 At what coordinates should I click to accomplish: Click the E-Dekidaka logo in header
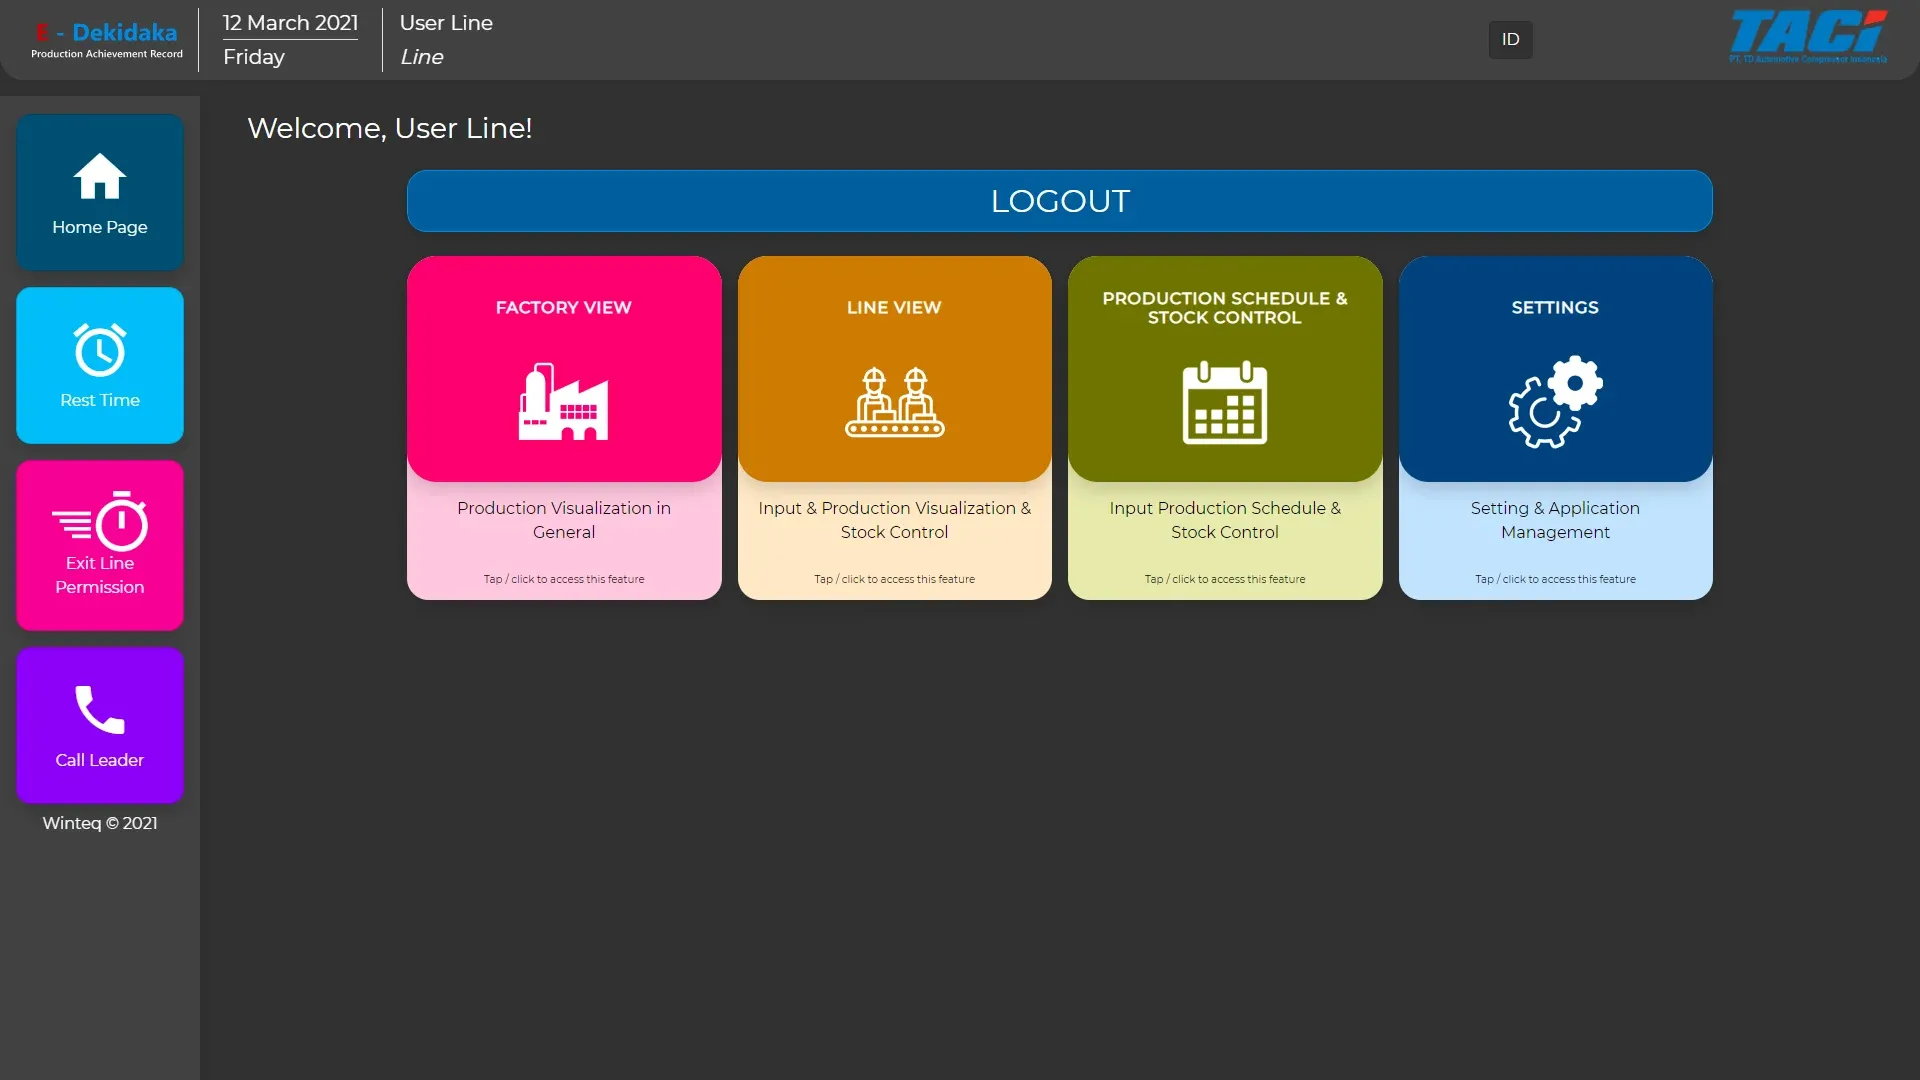107,40
